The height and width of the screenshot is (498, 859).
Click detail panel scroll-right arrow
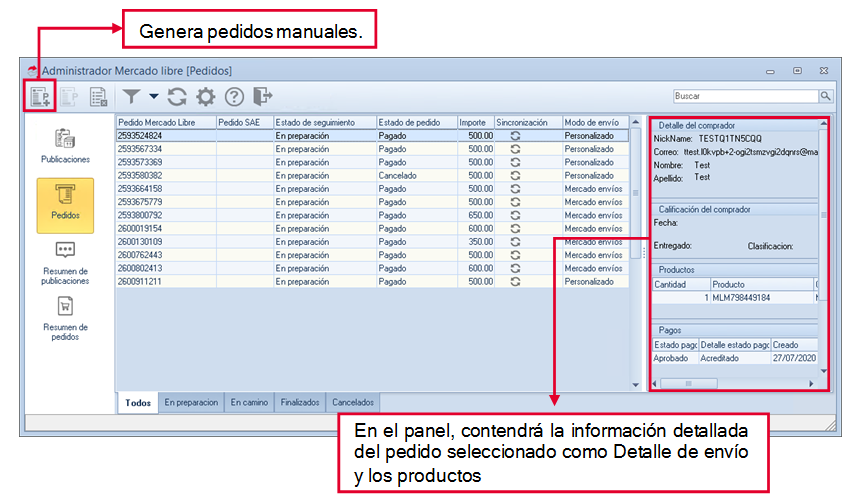tap(811, 383)
